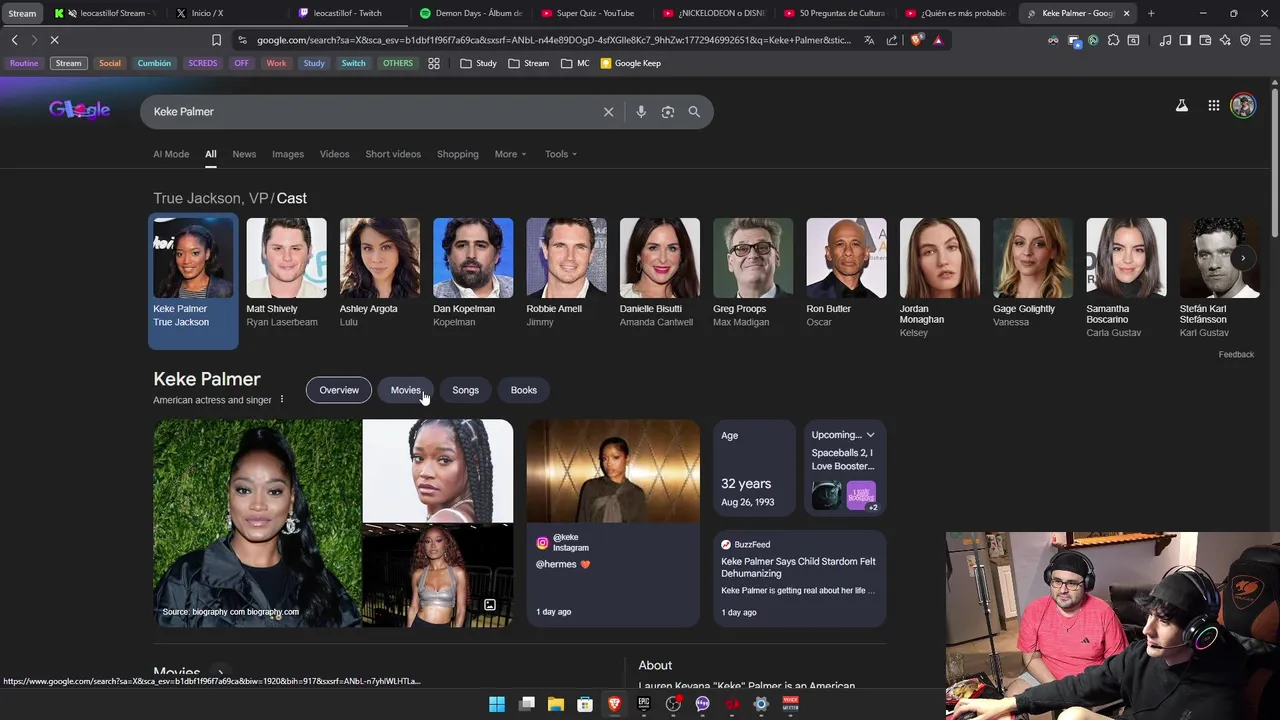Open the @keke Instagram post card

(x=613, y=523)
